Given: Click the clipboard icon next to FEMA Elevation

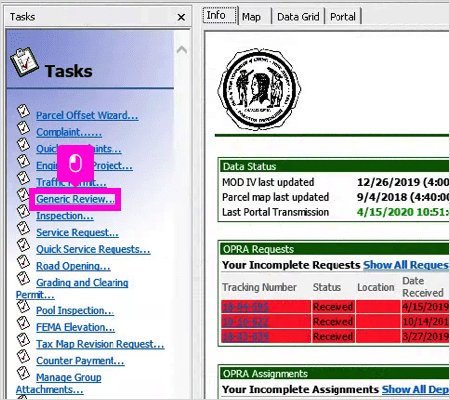Looking at the screenshot, I should 23,323.
